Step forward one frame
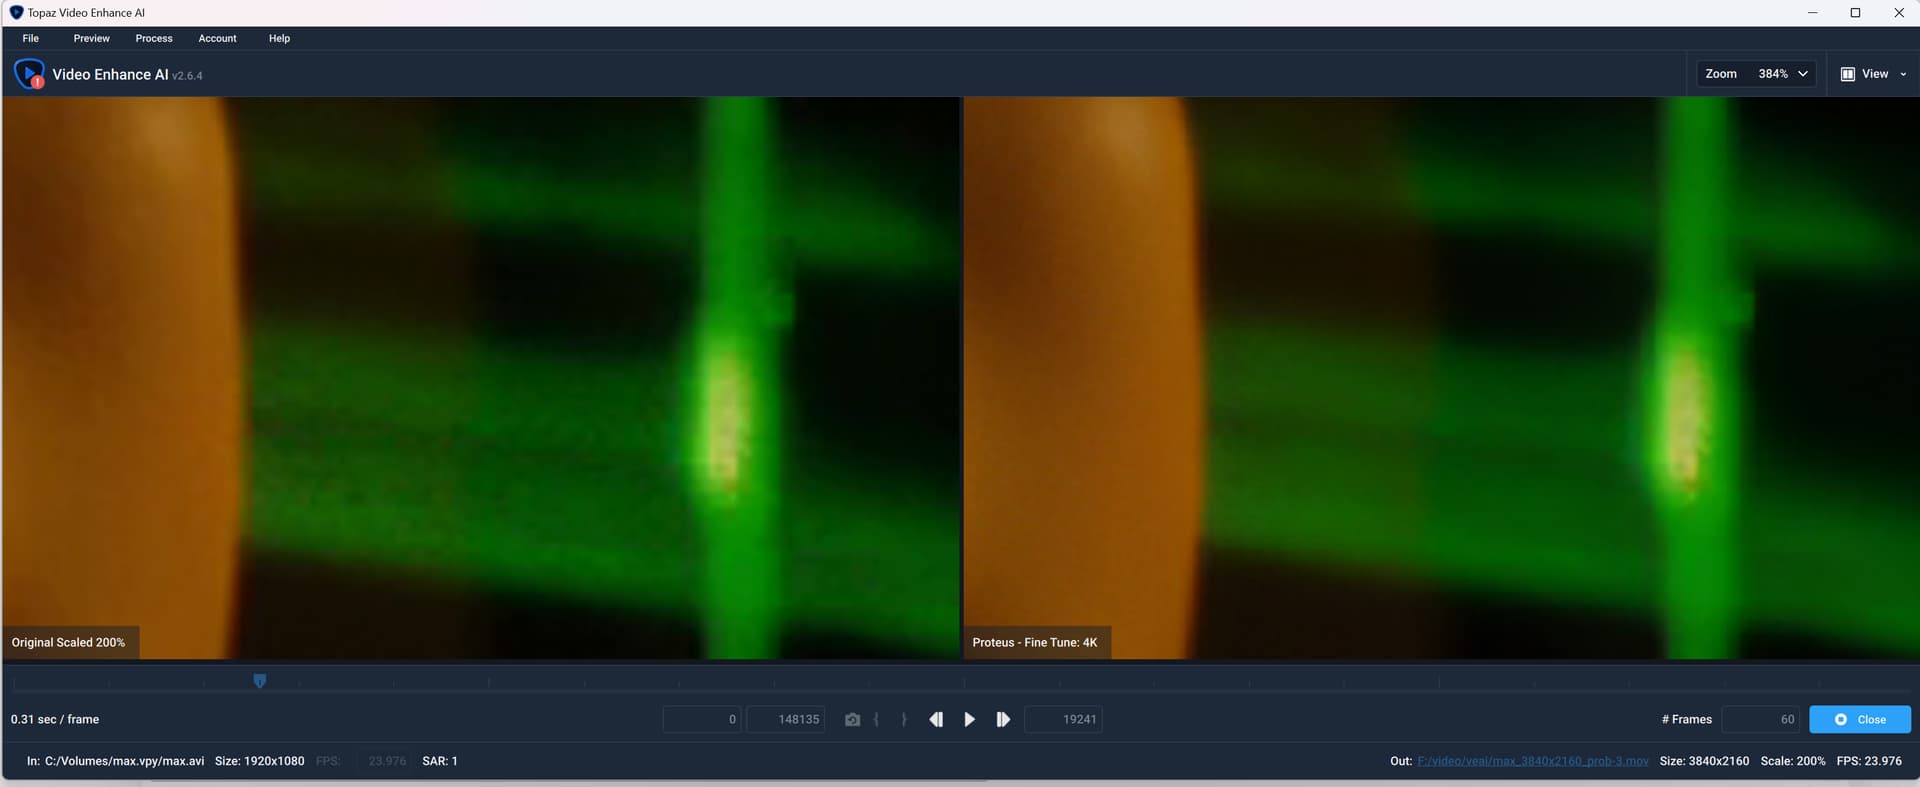1920x787 pixels. [x=1003, y=720]
